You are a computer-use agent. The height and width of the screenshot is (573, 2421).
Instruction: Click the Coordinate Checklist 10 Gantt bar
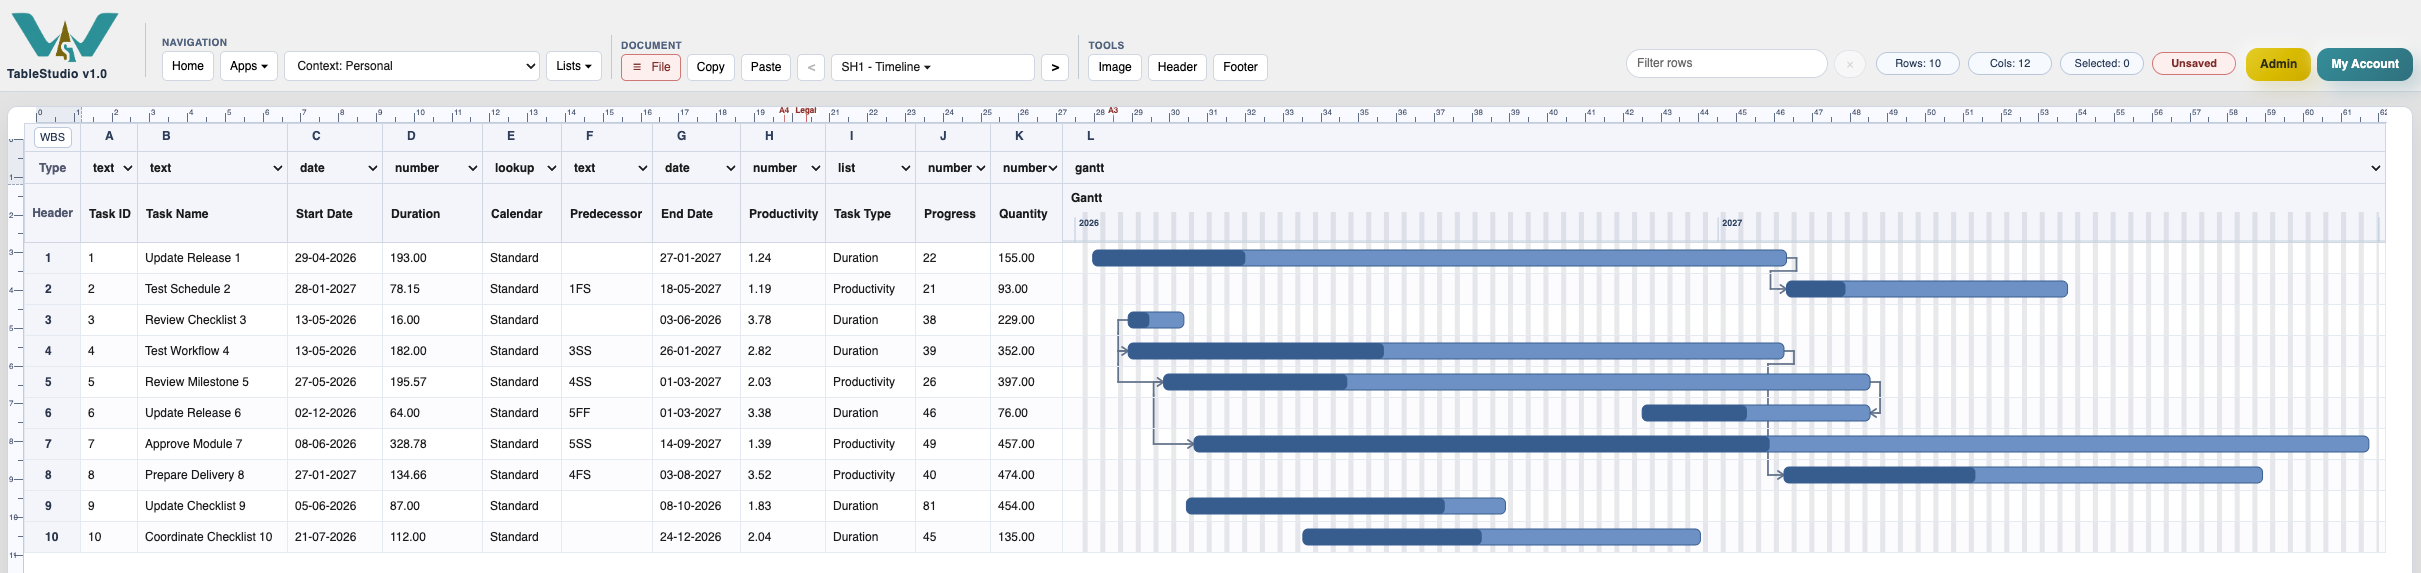click(x=1501, y=537)
